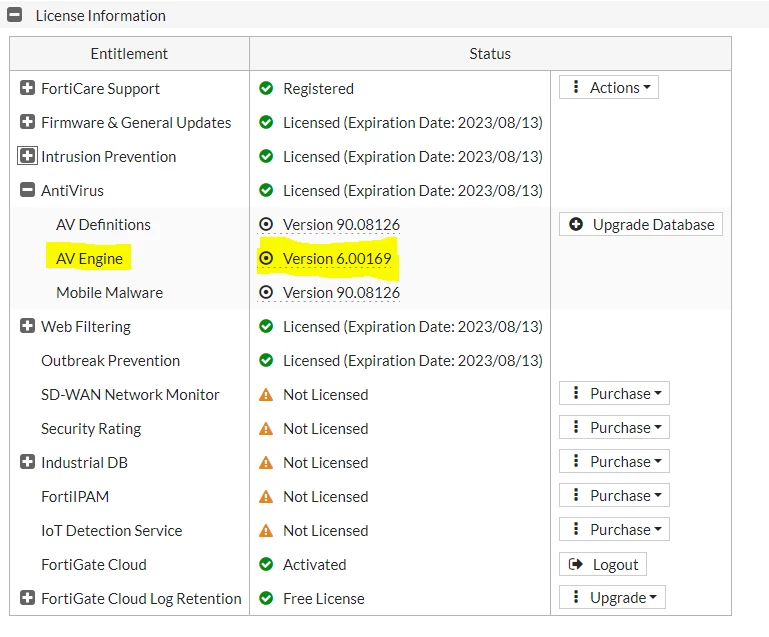Click the version icon beside AV Definitions version
The image size is (769, 637).
tap(266, 224)
